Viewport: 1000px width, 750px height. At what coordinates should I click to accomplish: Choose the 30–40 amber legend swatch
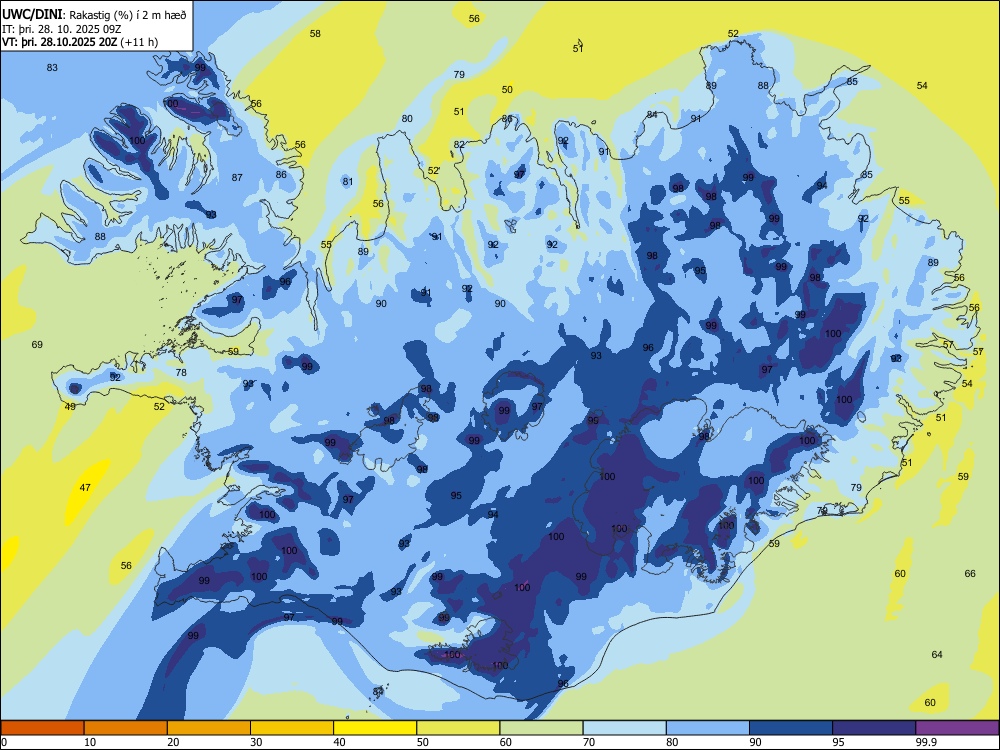(292, 728)
